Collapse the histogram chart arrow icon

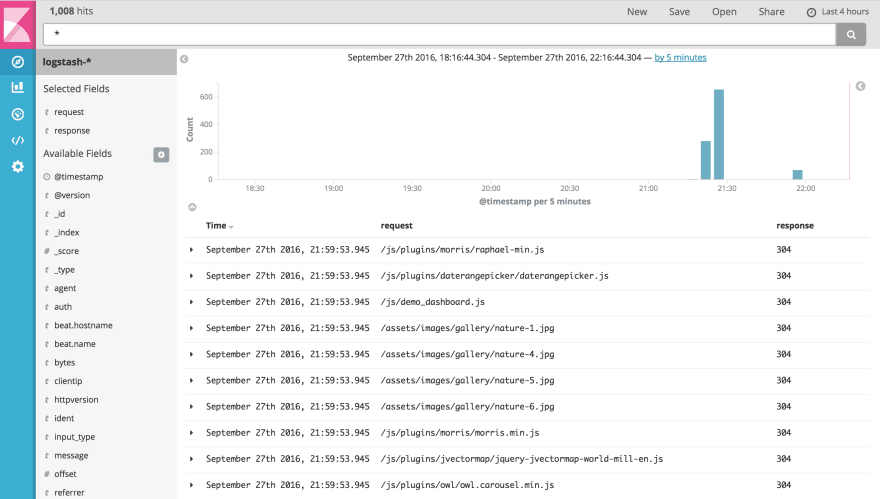click(192, 207)
